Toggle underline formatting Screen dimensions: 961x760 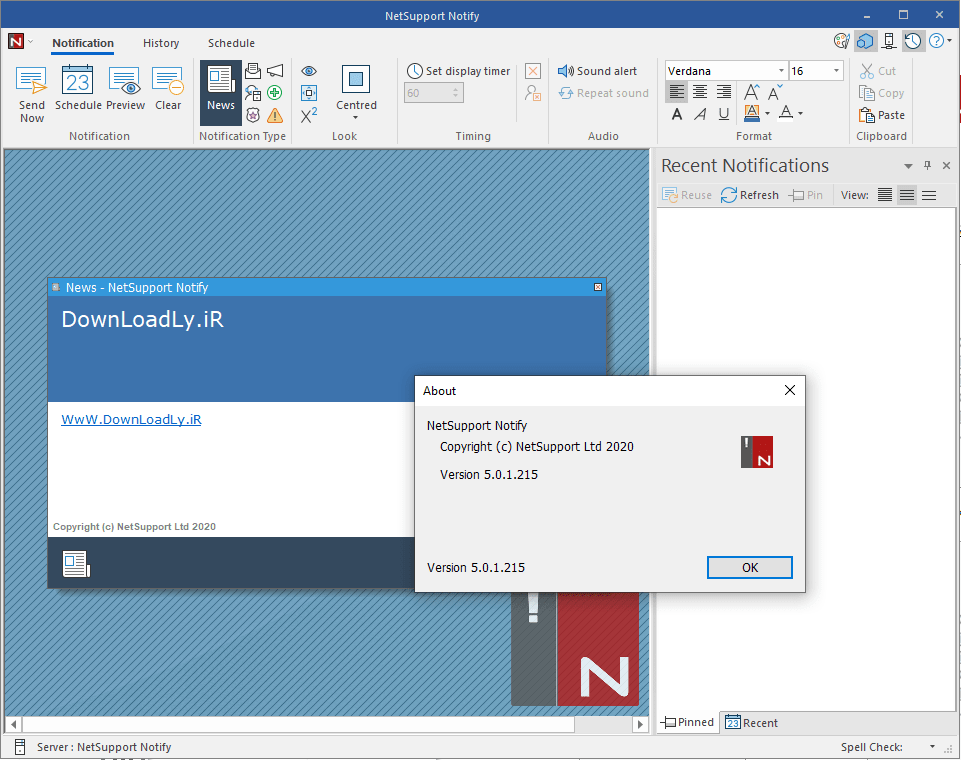point(723,115)
